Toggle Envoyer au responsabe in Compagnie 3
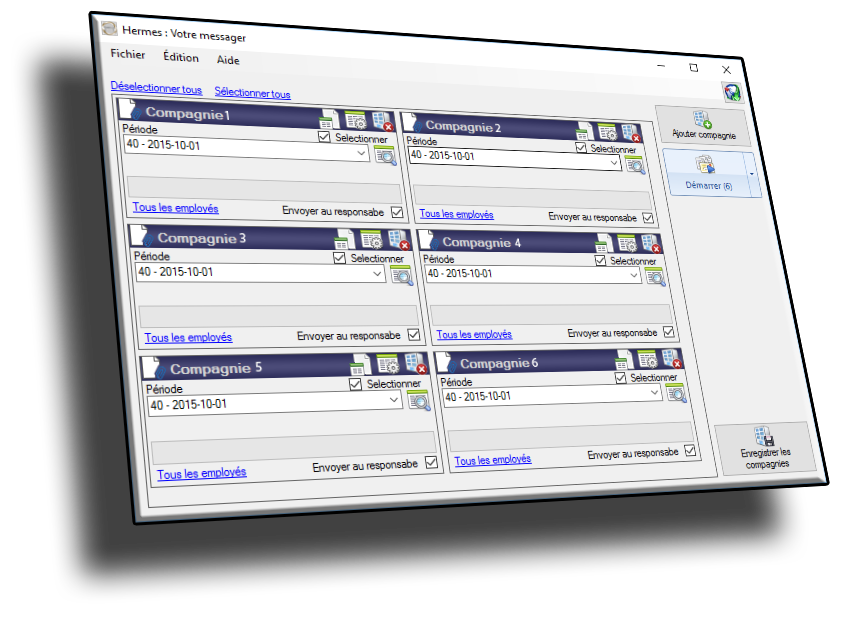850x628 pixels. tap(414, 335)
